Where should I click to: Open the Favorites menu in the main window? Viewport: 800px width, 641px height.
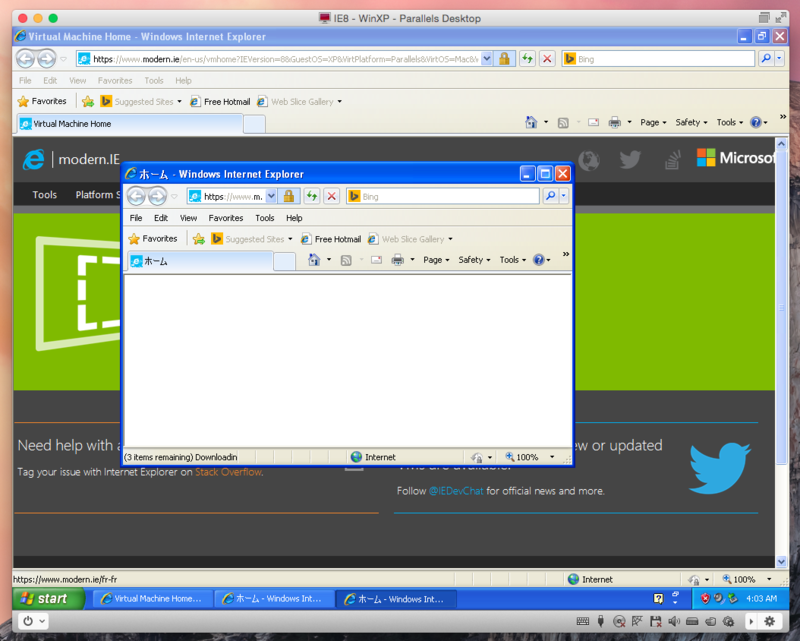pyautogui.click(x=115, y=80)
